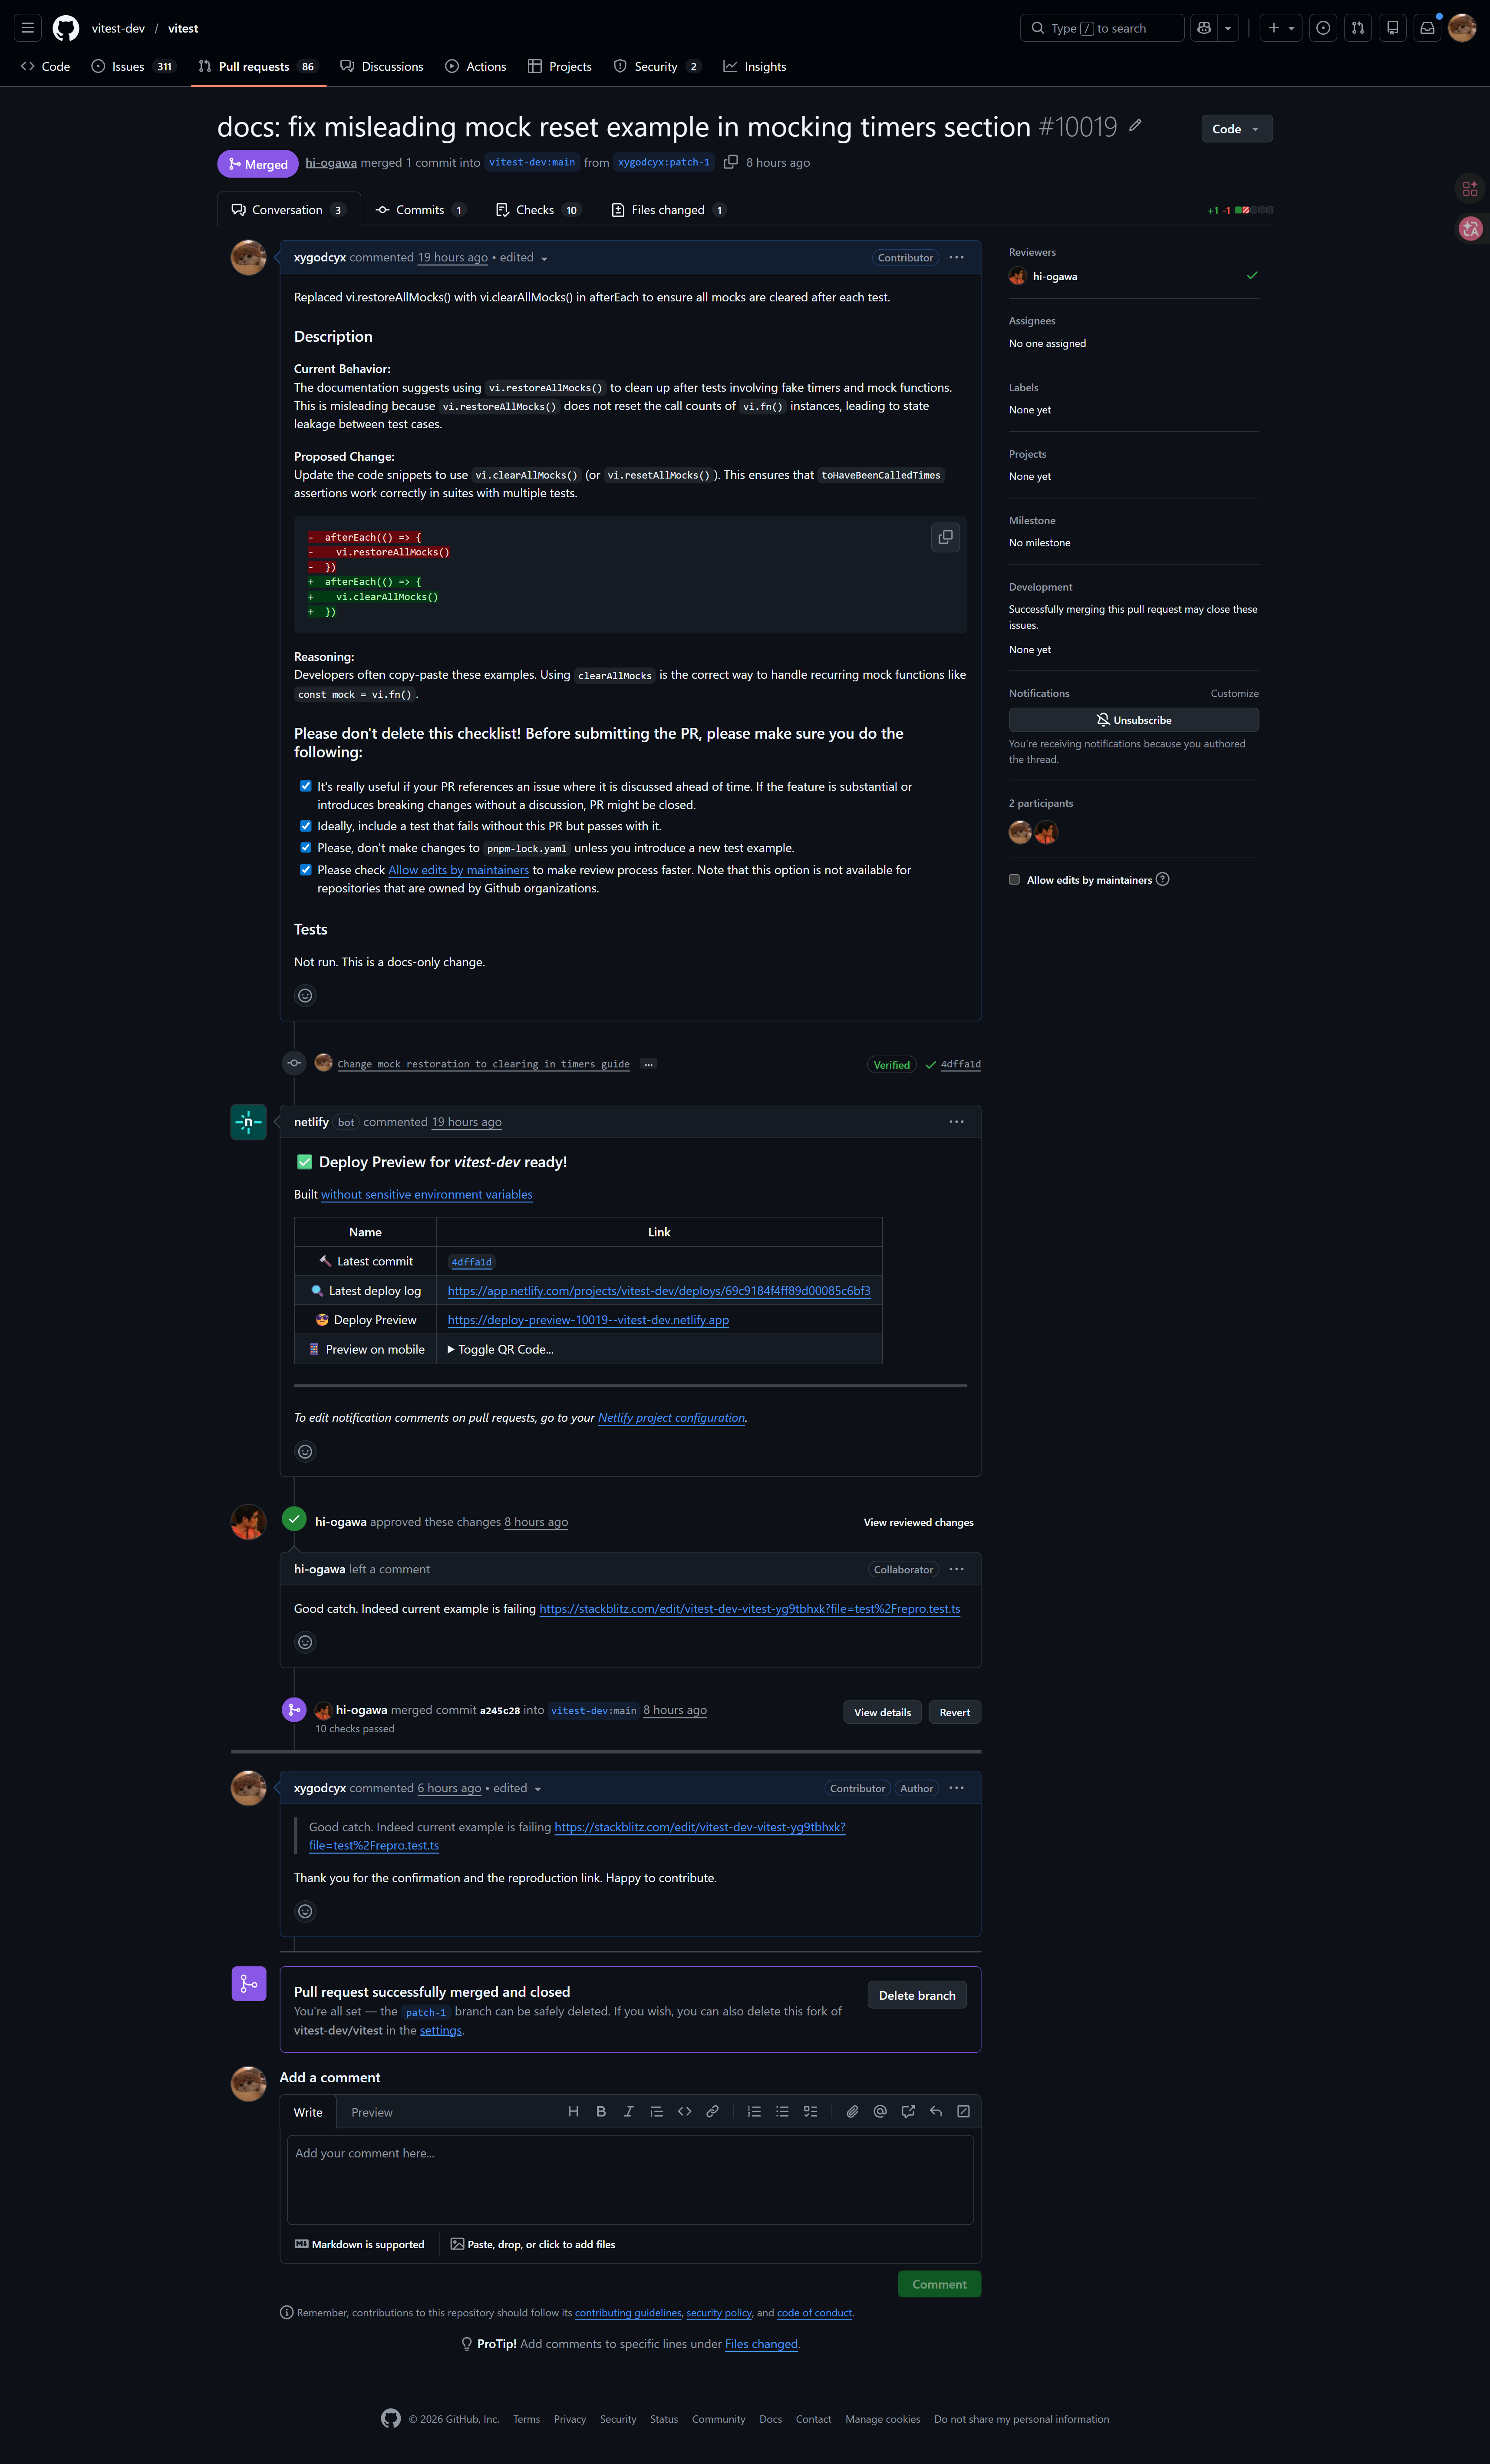Toggle the Allow edits by maintainers checkbox

(1014, 879)
